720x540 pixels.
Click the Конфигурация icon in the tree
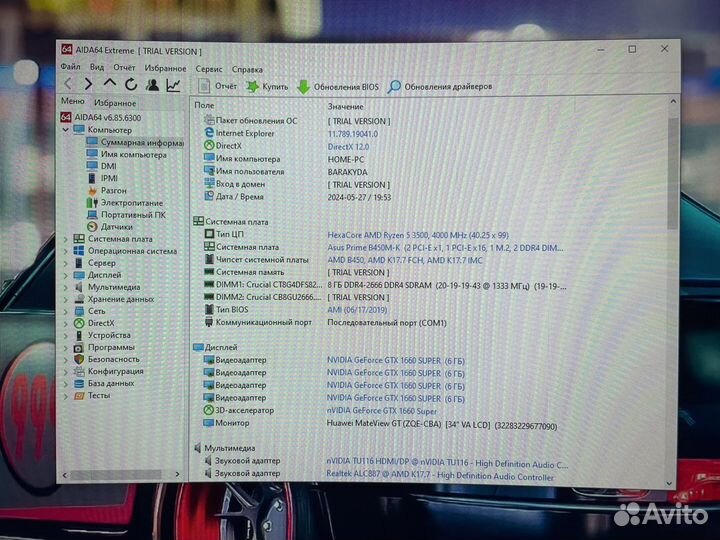(79, 371)
